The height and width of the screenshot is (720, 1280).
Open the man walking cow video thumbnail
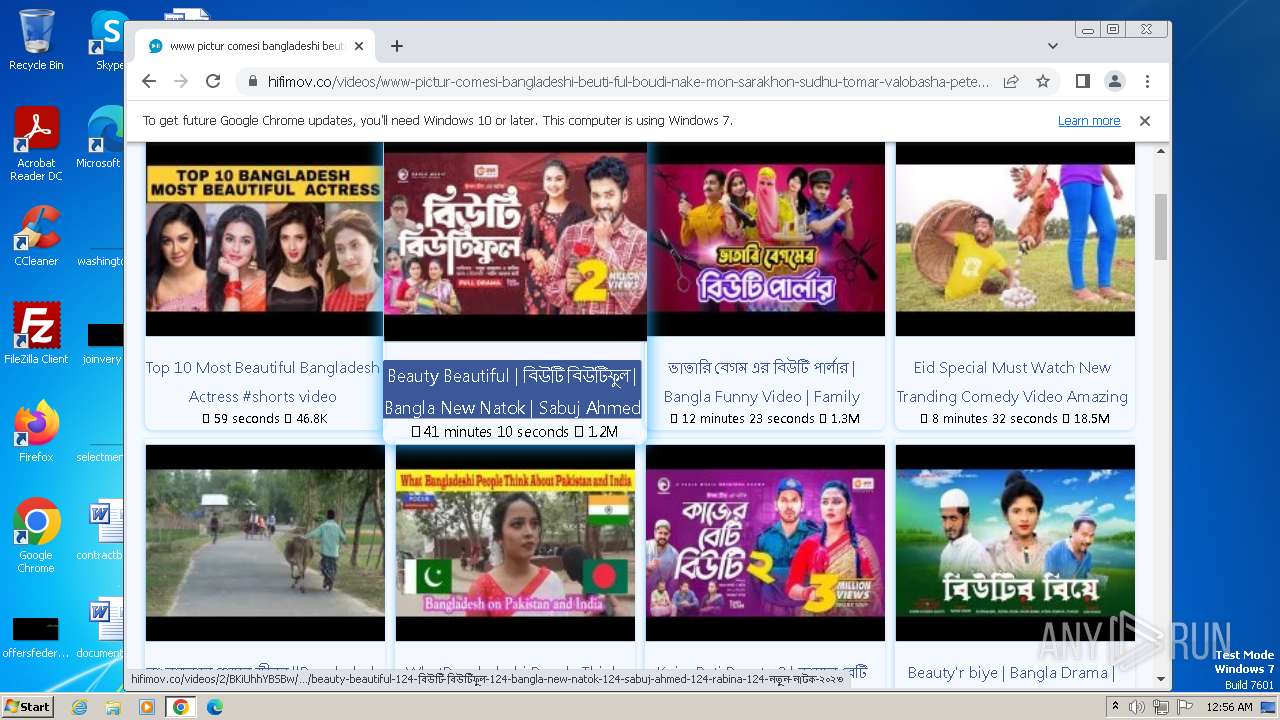coord(265,543)
